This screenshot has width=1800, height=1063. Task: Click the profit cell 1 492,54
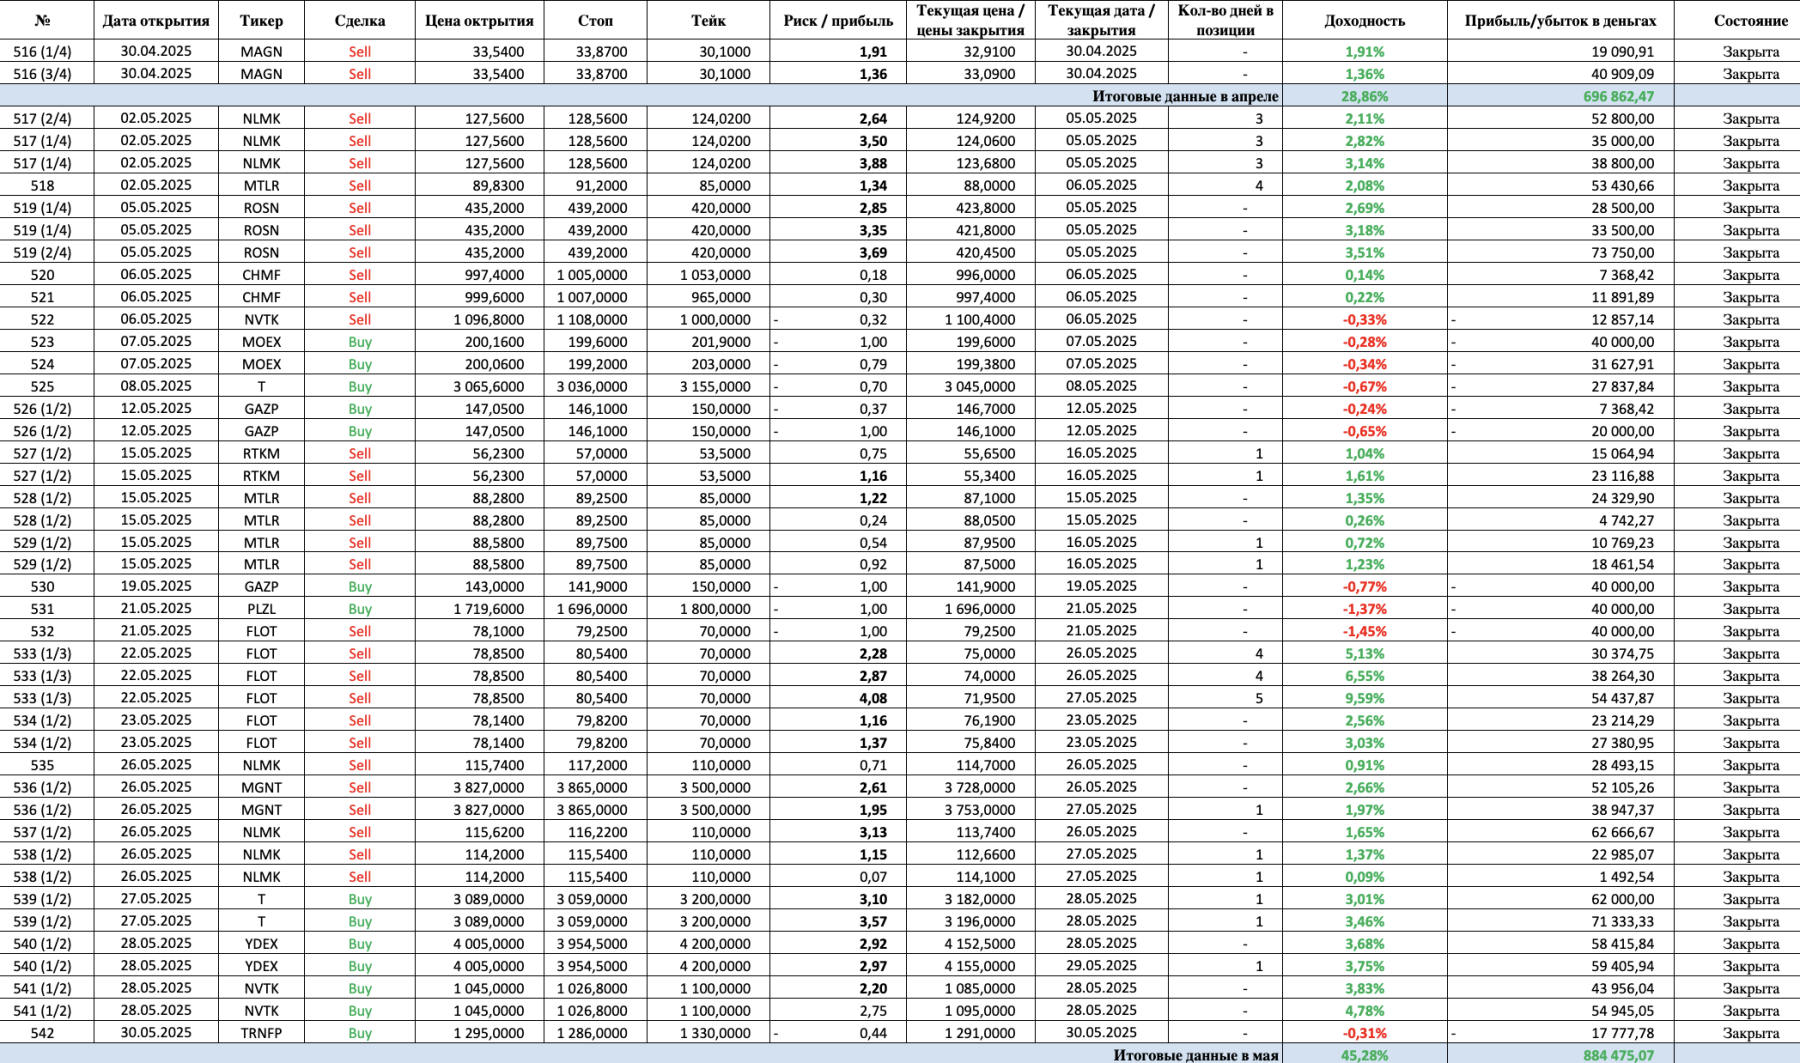pyautogui.click(x=1560, y=877)
